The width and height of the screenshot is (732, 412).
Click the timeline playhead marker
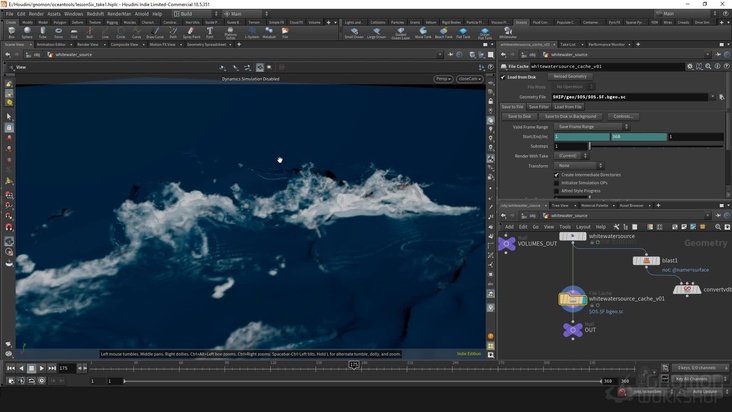[354, 364]
